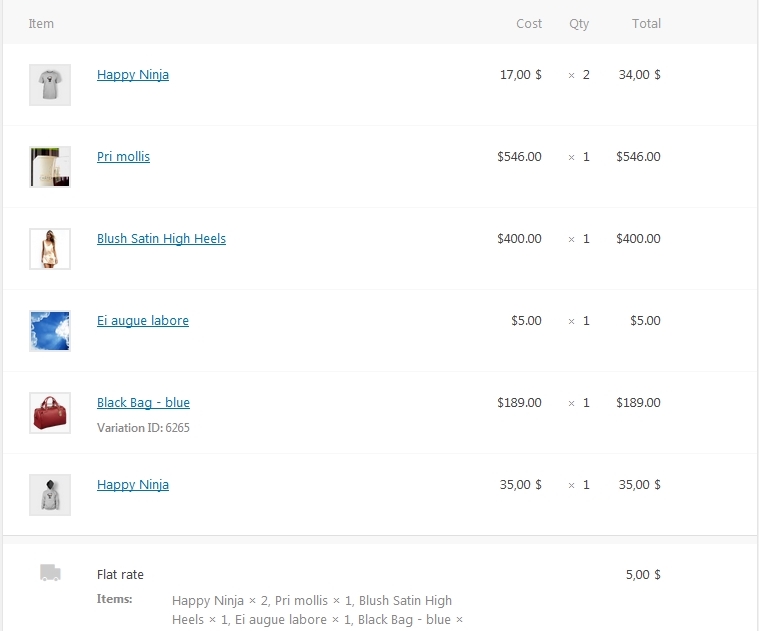Open the first Happy Ninja product link

tap(133, 75)
